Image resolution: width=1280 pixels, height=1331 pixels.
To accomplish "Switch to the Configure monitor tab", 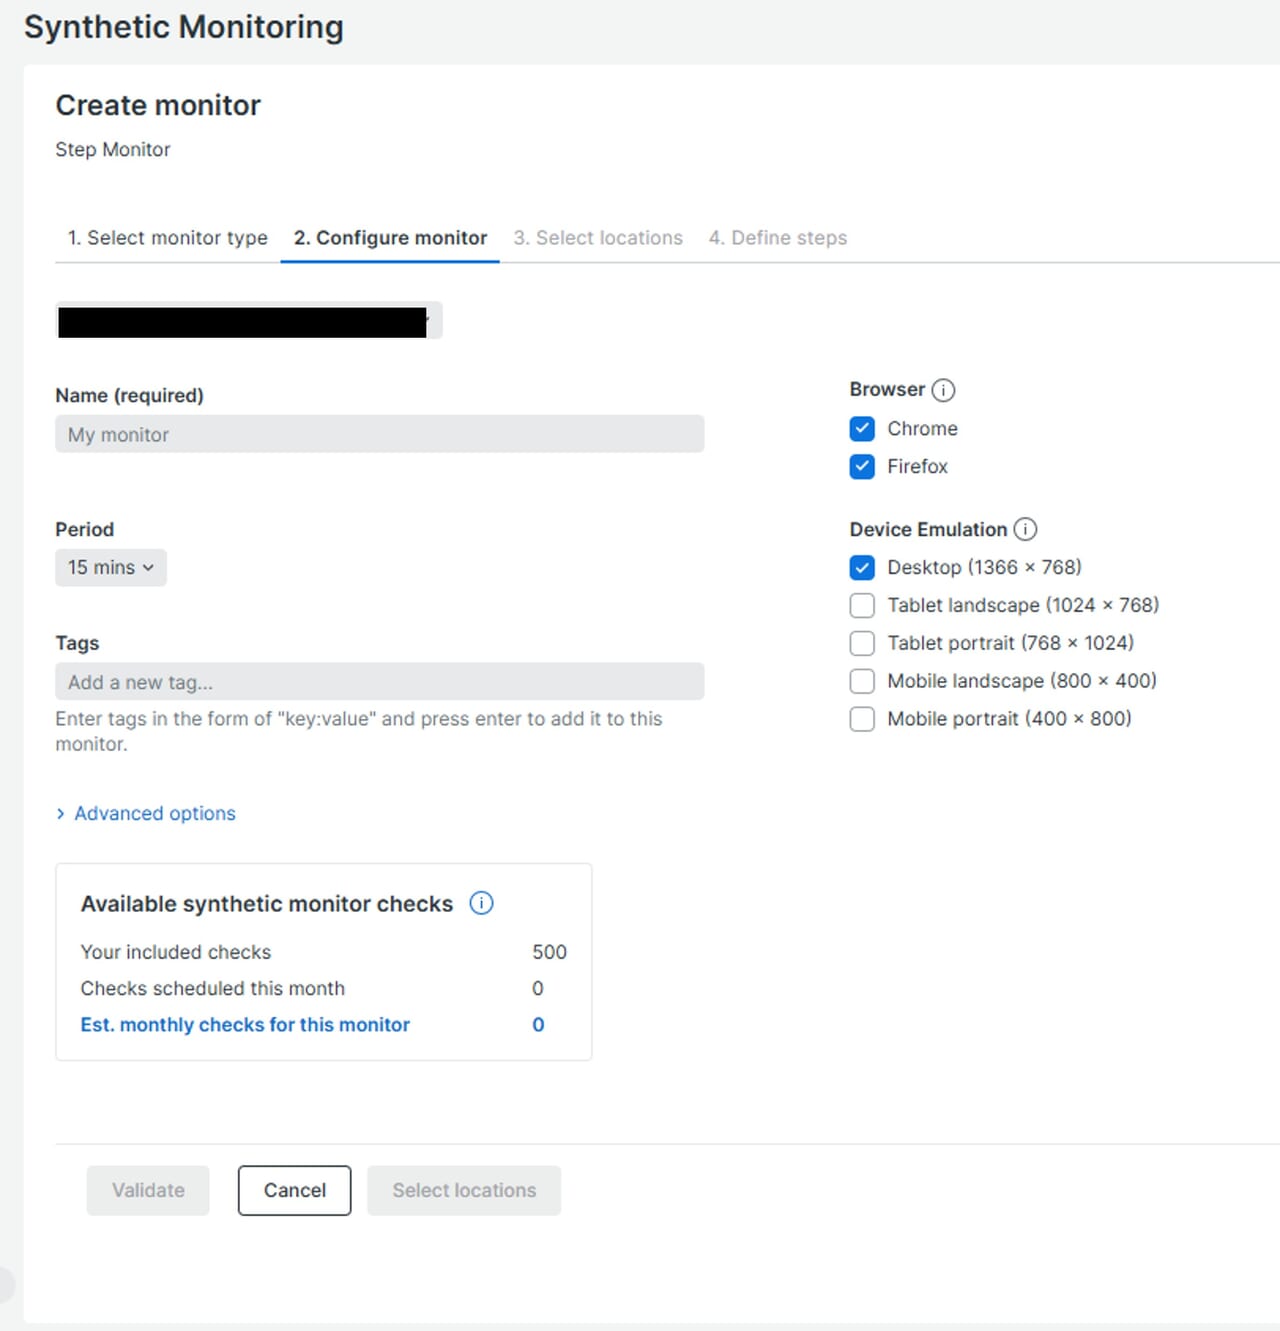I will pos(390,238).
